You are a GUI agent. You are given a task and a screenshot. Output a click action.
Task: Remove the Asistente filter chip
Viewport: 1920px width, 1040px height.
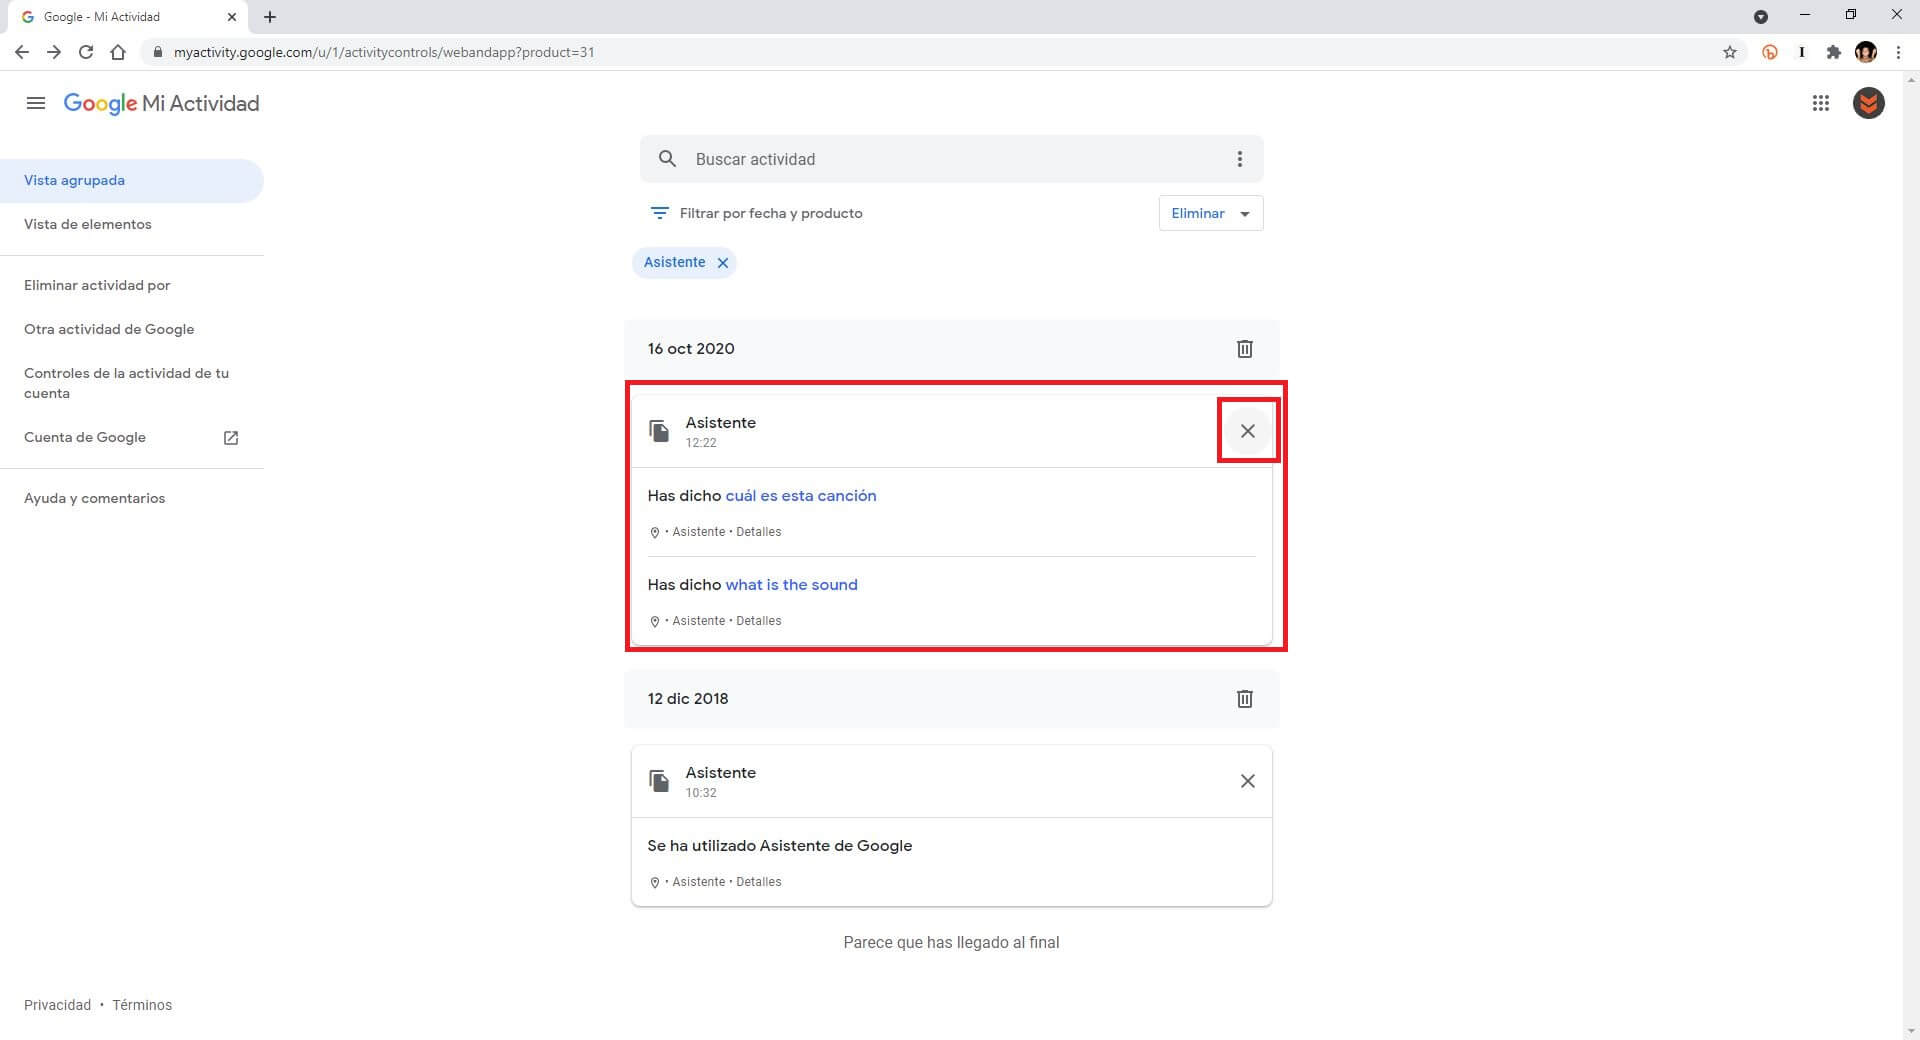pos(722,263)
